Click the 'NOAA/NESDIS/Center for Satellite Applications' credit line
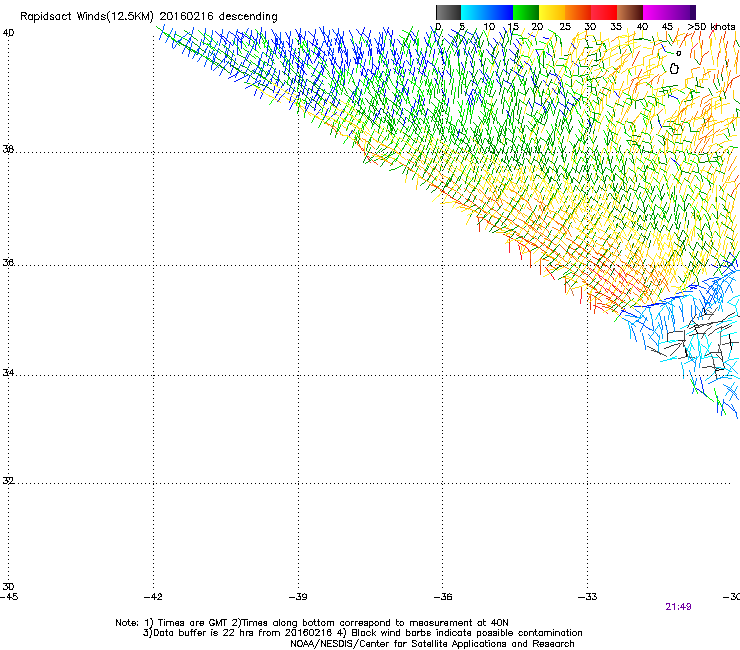The image size is (740, 650). [432, 644]
